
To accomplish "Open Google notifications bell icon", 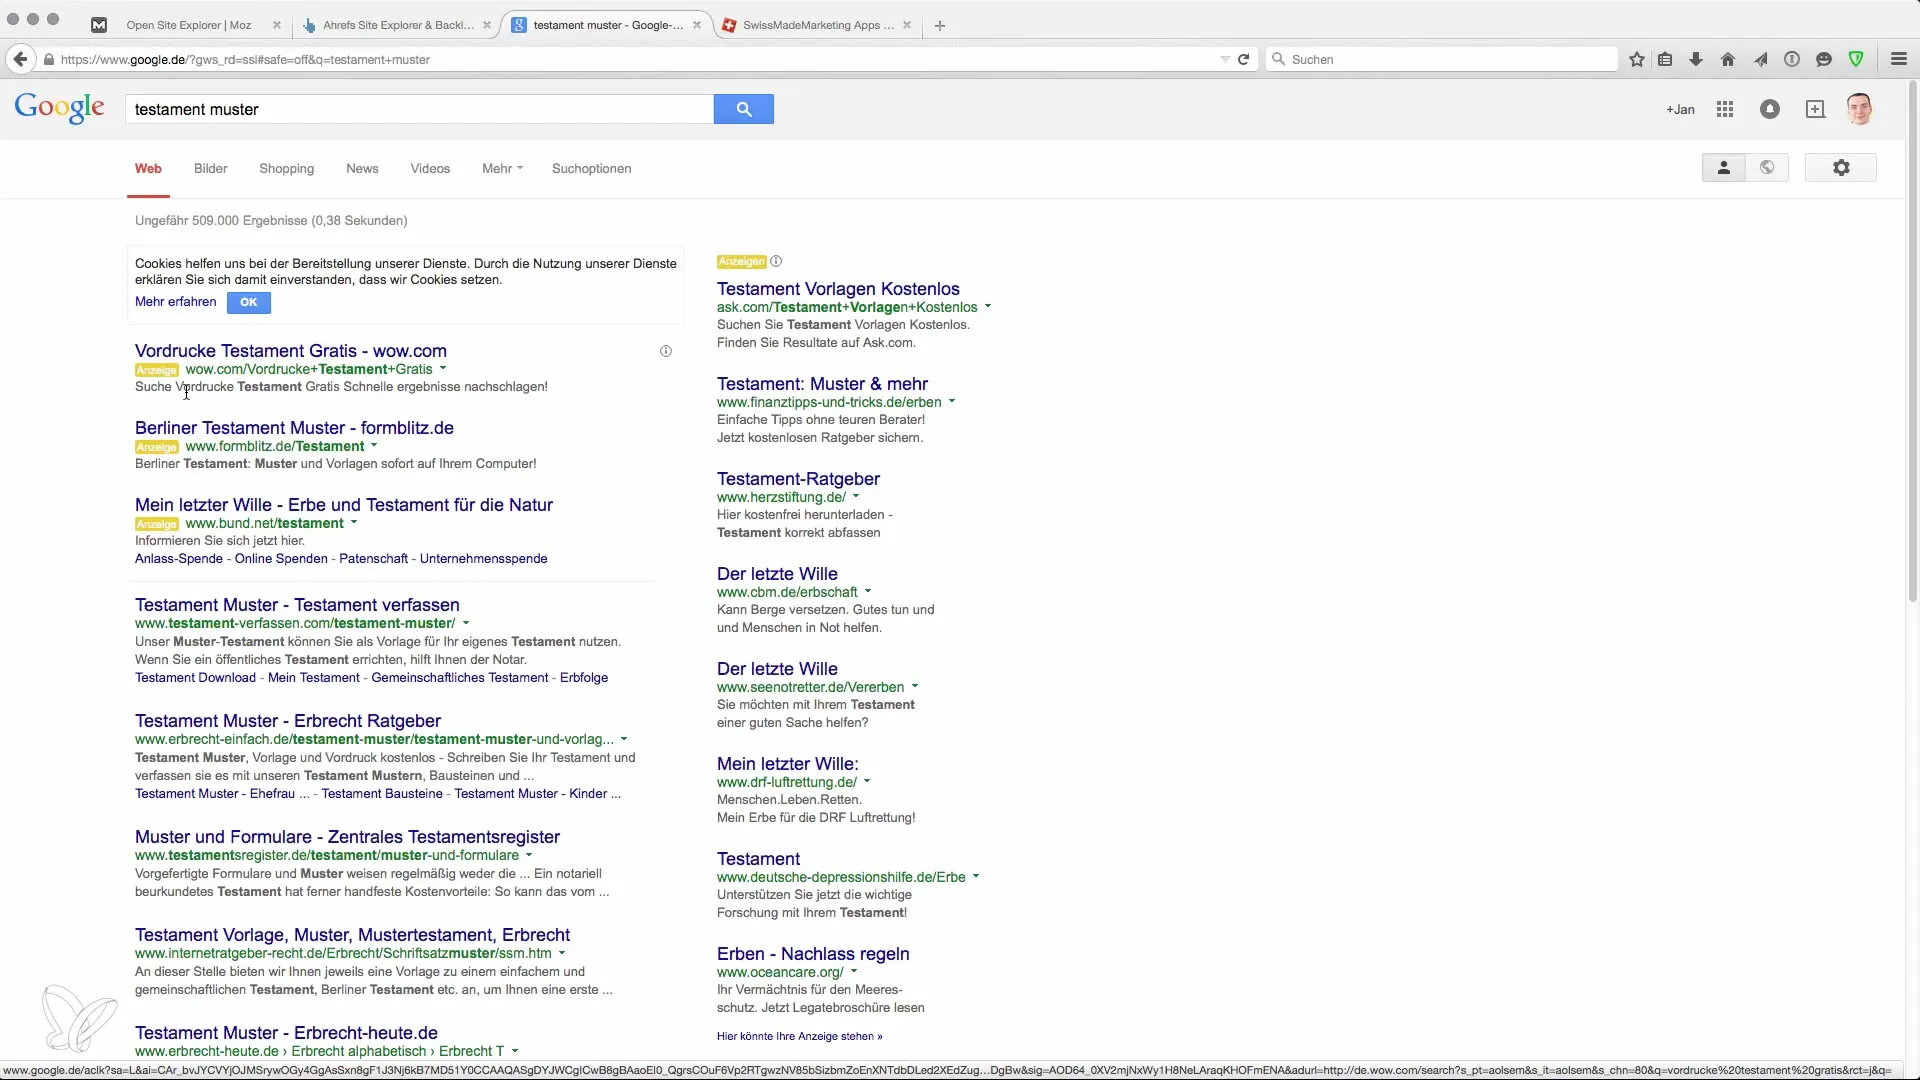I will coord(1770,109).
